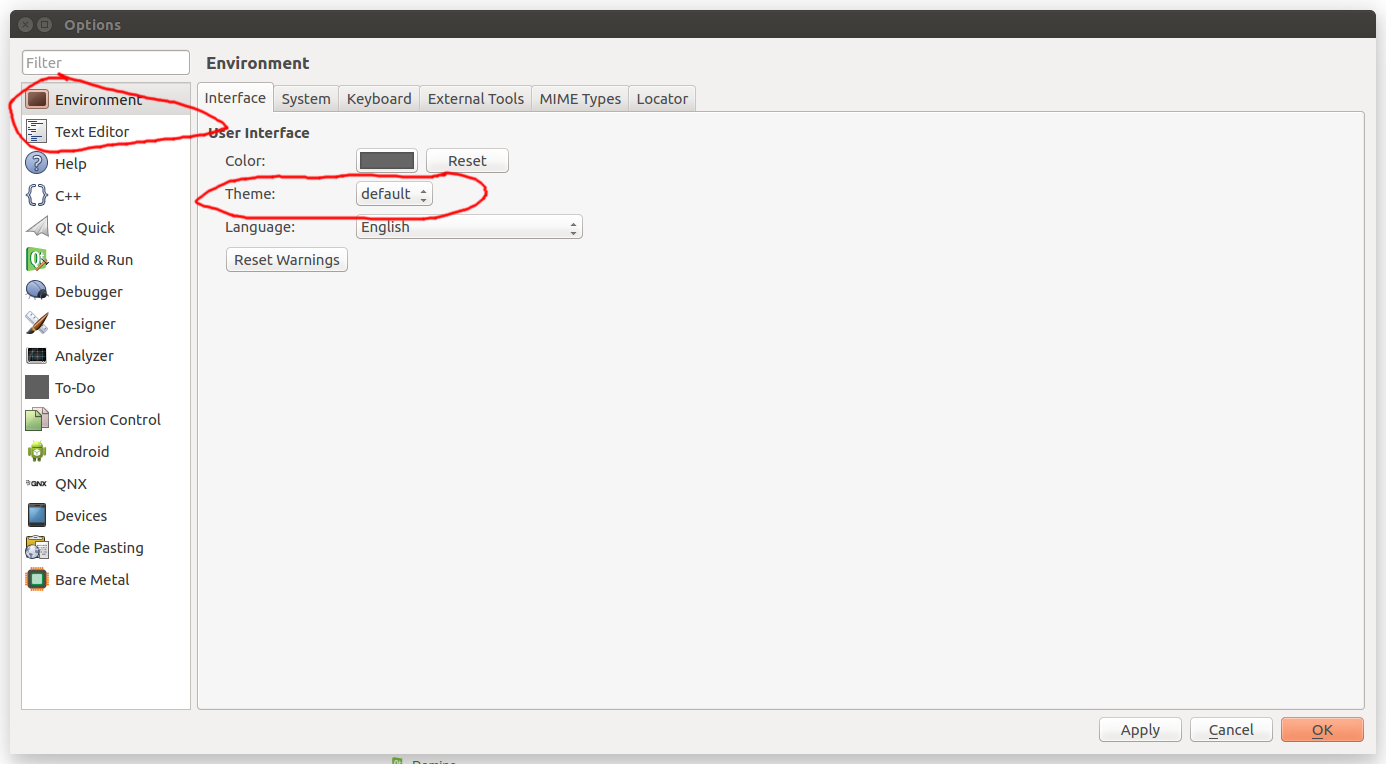This screenshot has height=764, width=1386.
Task: Open the Text Editor settings icon
Action: click(x=37, y=132)
